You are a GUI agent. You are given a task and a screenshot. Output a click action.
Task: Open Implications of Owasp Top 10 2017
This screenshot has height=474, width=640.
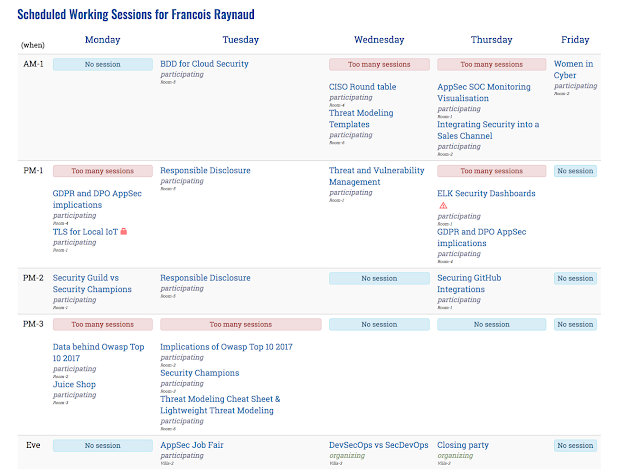click(226, 347)
